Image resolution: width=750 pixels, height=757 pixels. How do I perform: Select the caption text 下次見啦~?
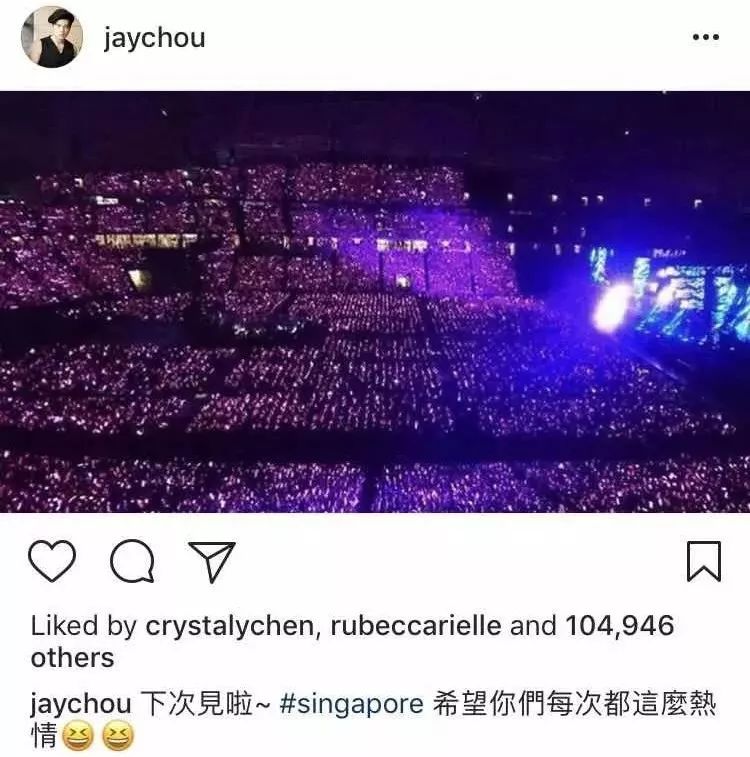click(x=205, y=704)
